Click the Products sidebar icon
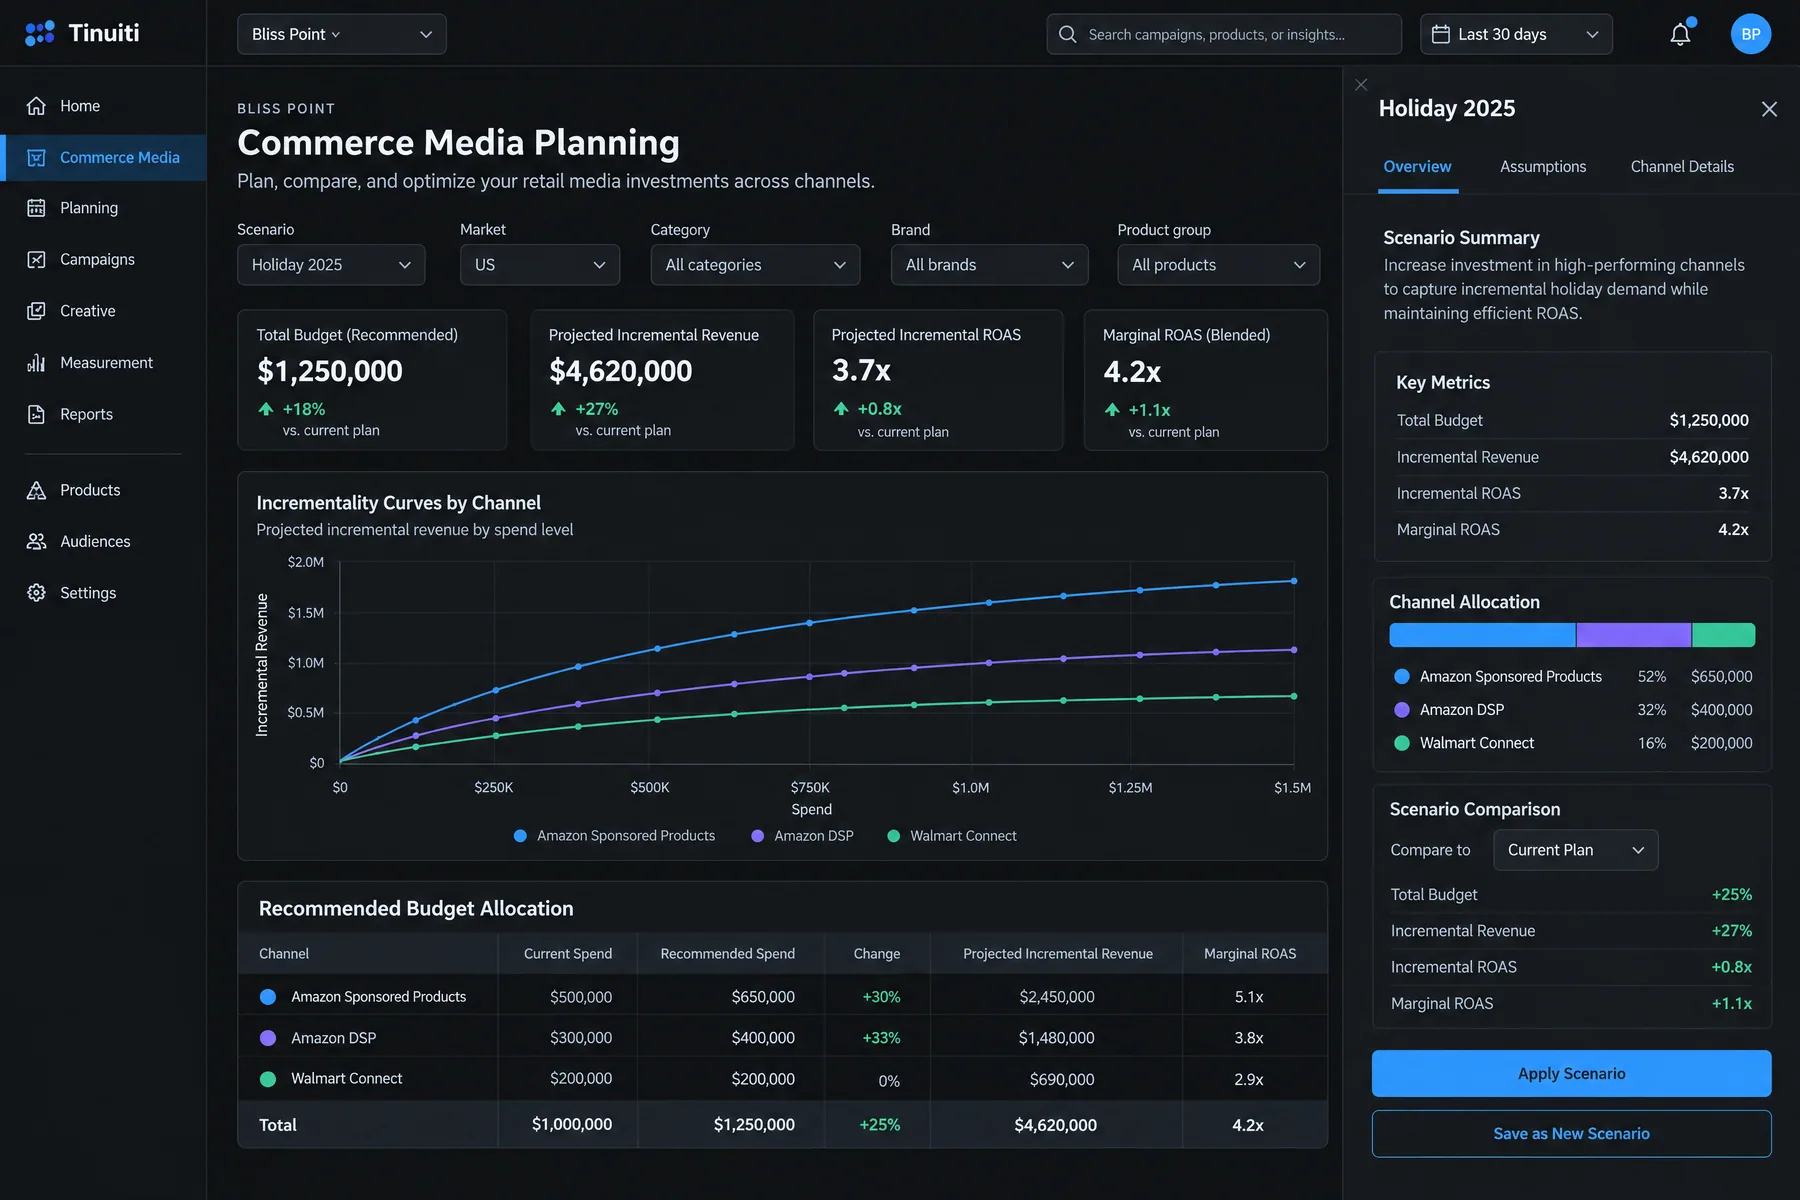Screen dimensions: 1800x1200 coord(36,490)
